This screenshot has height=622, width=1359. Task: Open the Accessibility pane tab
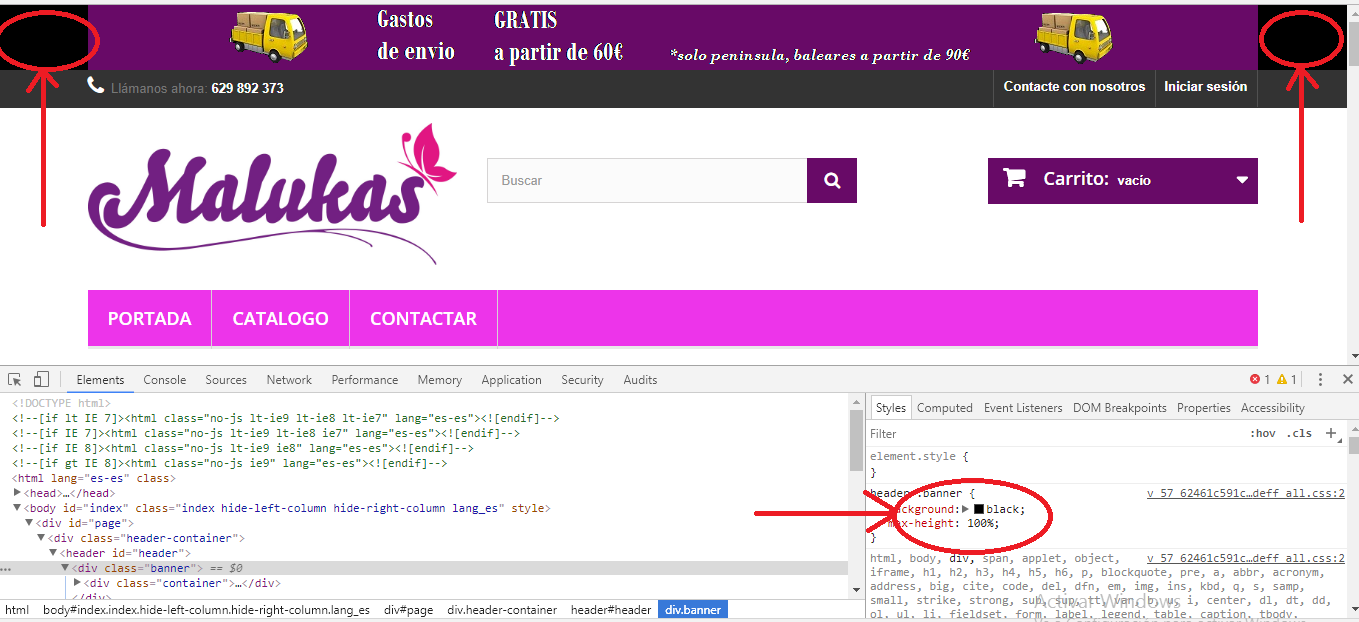1273,408
